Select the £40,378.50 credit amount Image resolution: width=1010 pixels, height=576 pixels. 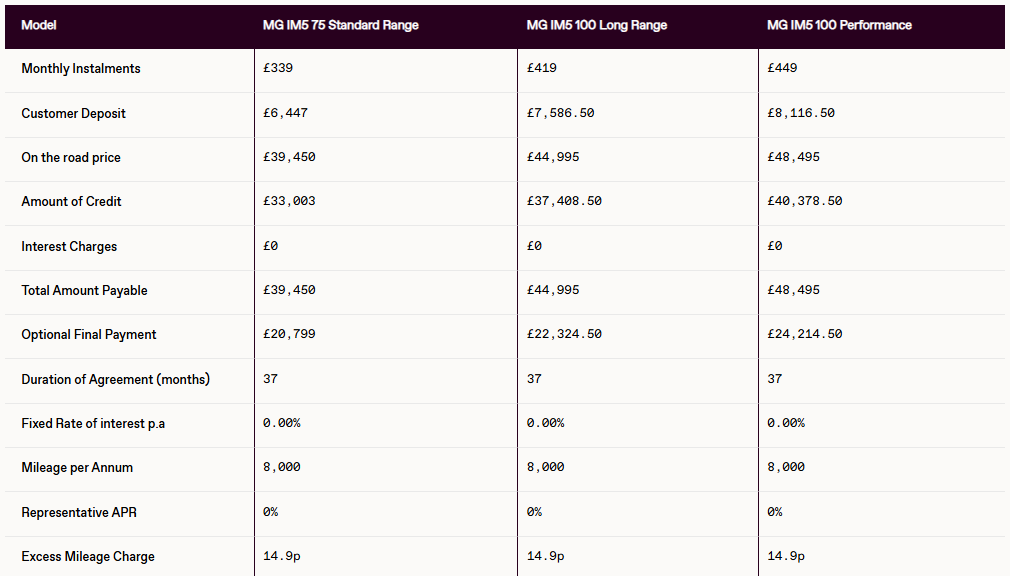pyautogui.click(x=804, y=202)
